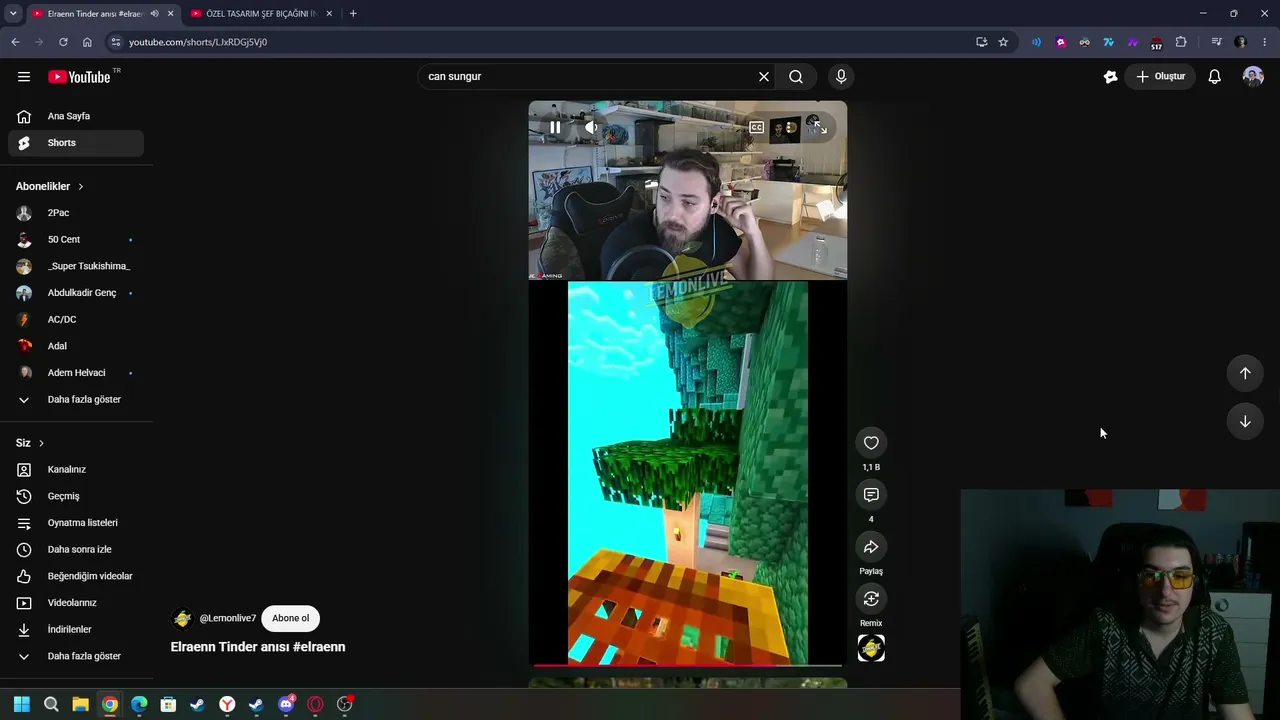Expand the Siz list 'Daha fazla göster'
This screenshot has height=720, width=1280.
click(x=76, y=656)
